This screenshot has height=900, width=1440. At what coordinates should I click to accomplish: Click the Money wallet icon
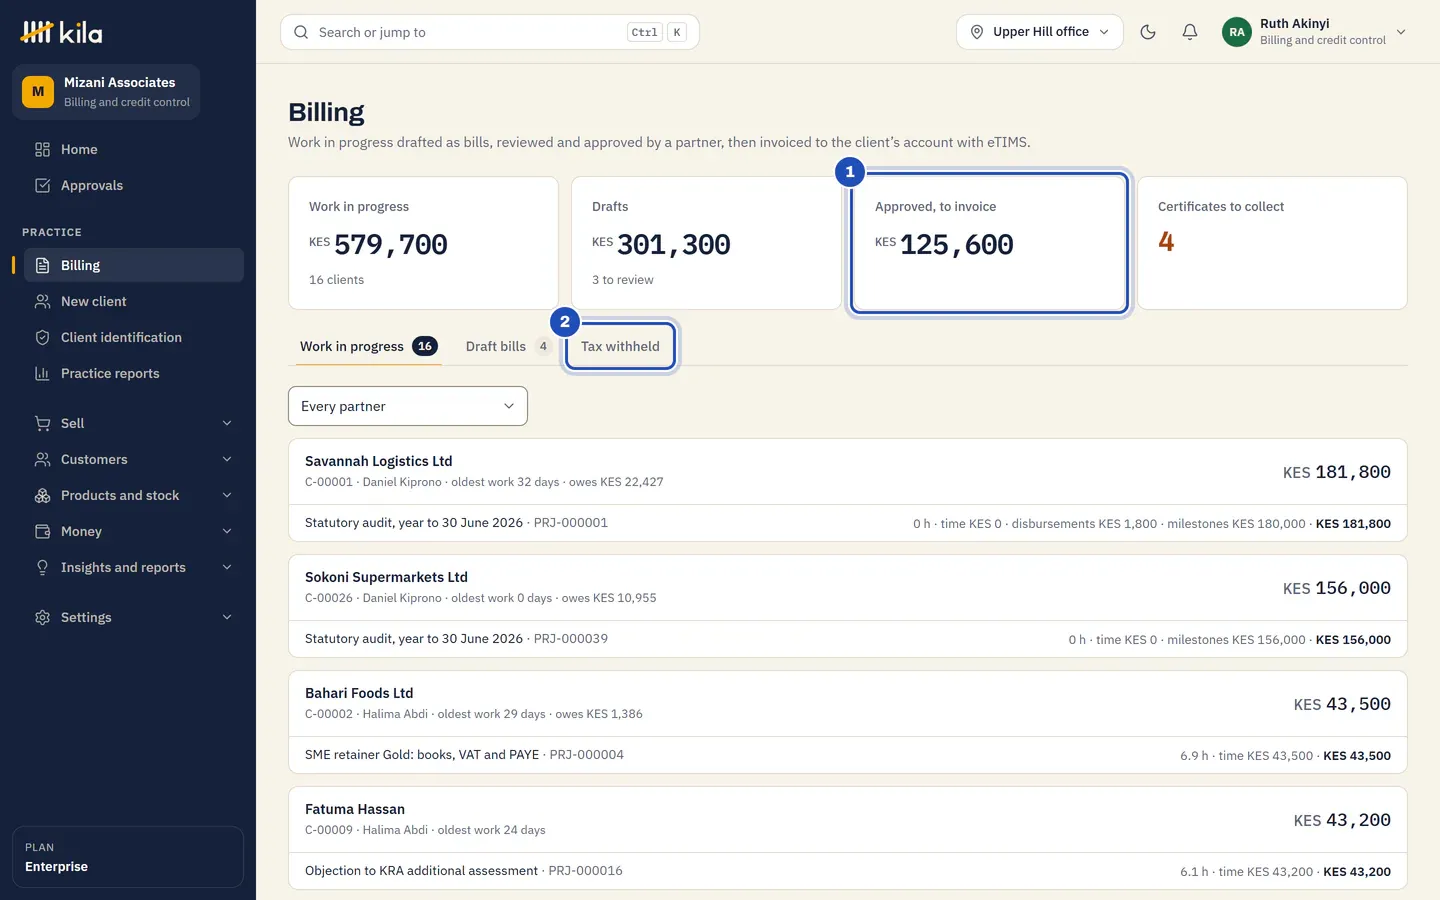(x=42, y=531)
